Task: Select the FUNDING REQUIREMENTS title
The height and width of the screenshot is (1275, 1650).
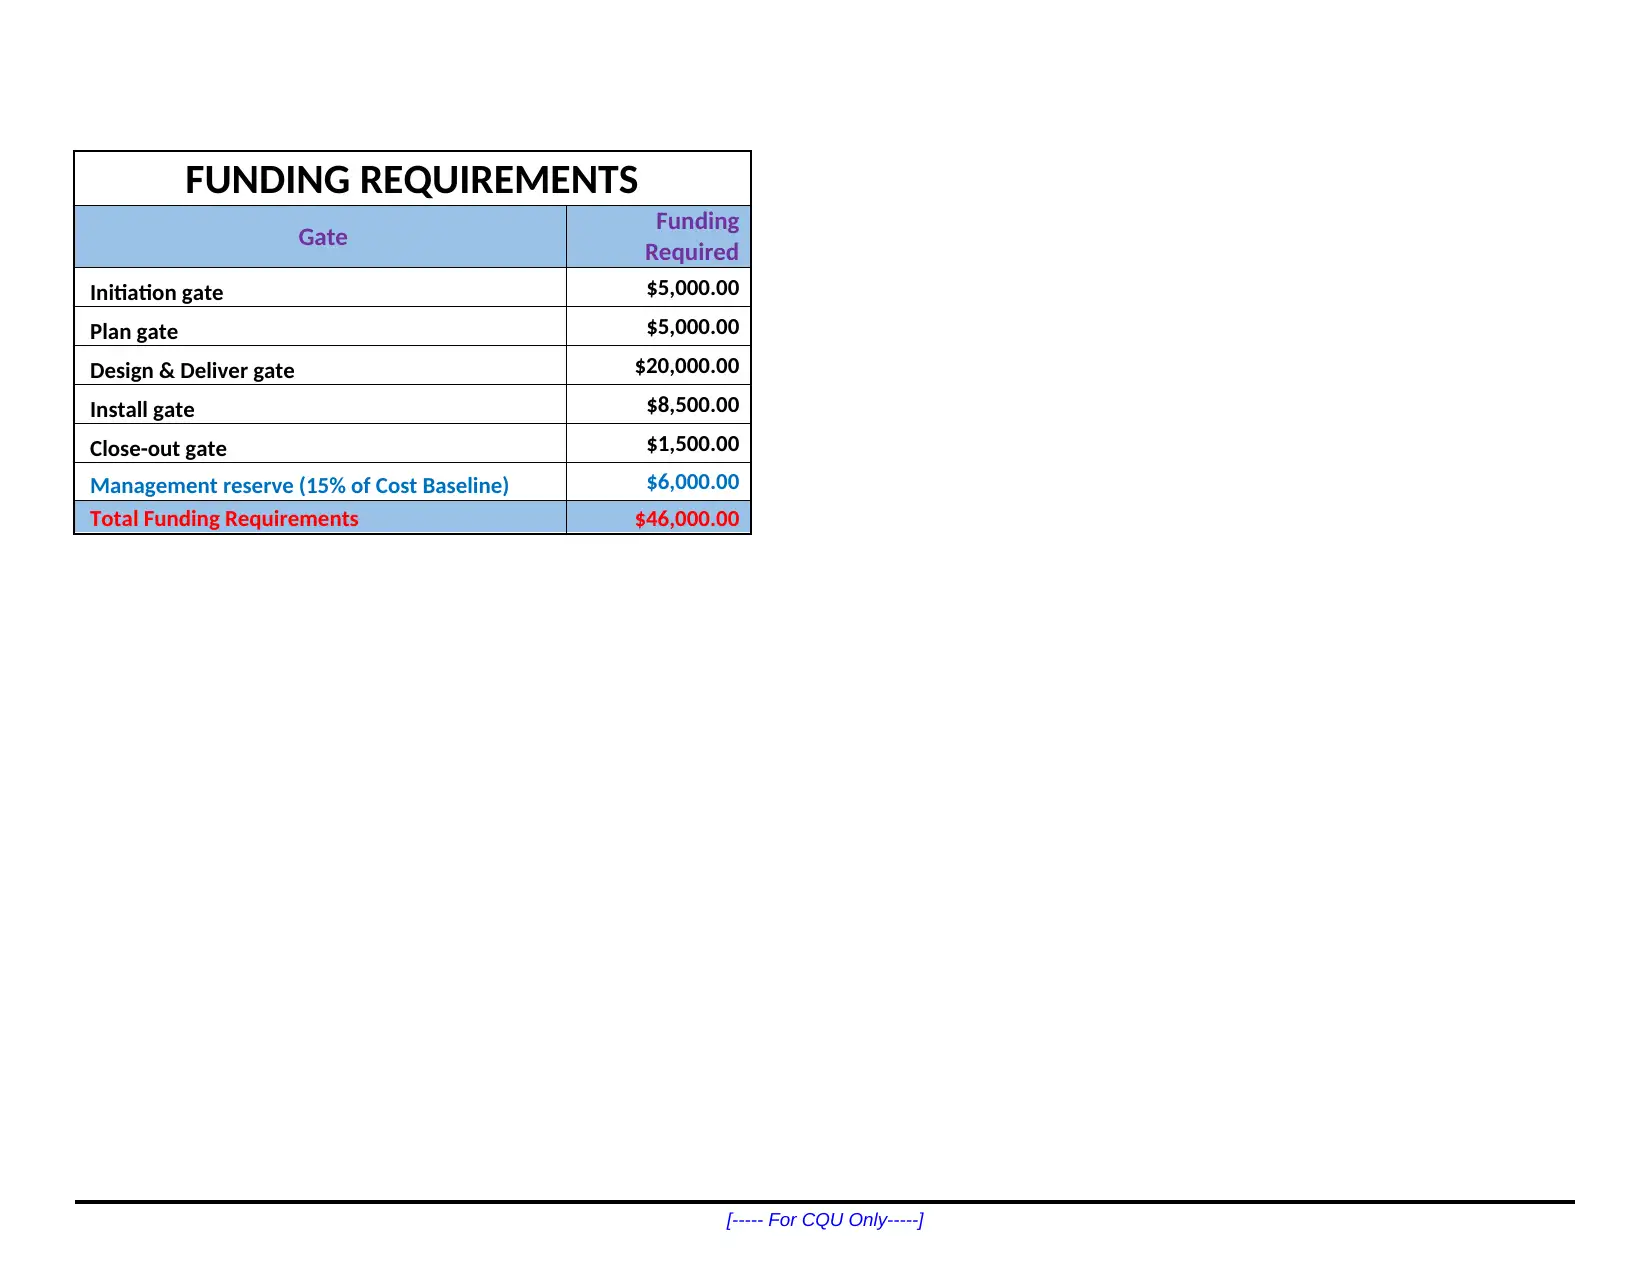Action: tap(411, 180)
